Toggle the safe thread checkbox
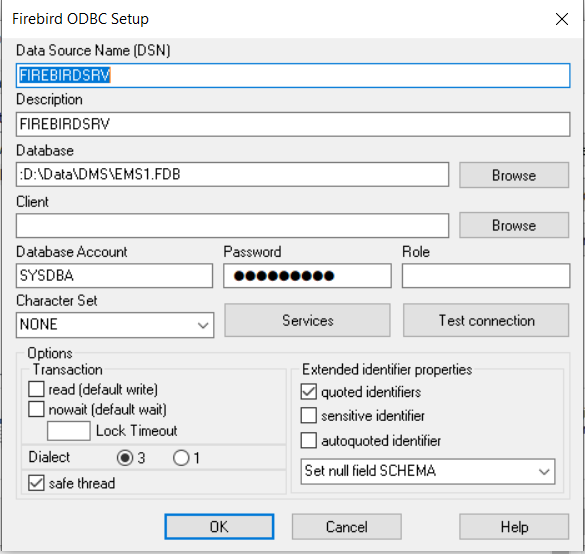Screen dimensions: 585x554 (x=36, y=483)
